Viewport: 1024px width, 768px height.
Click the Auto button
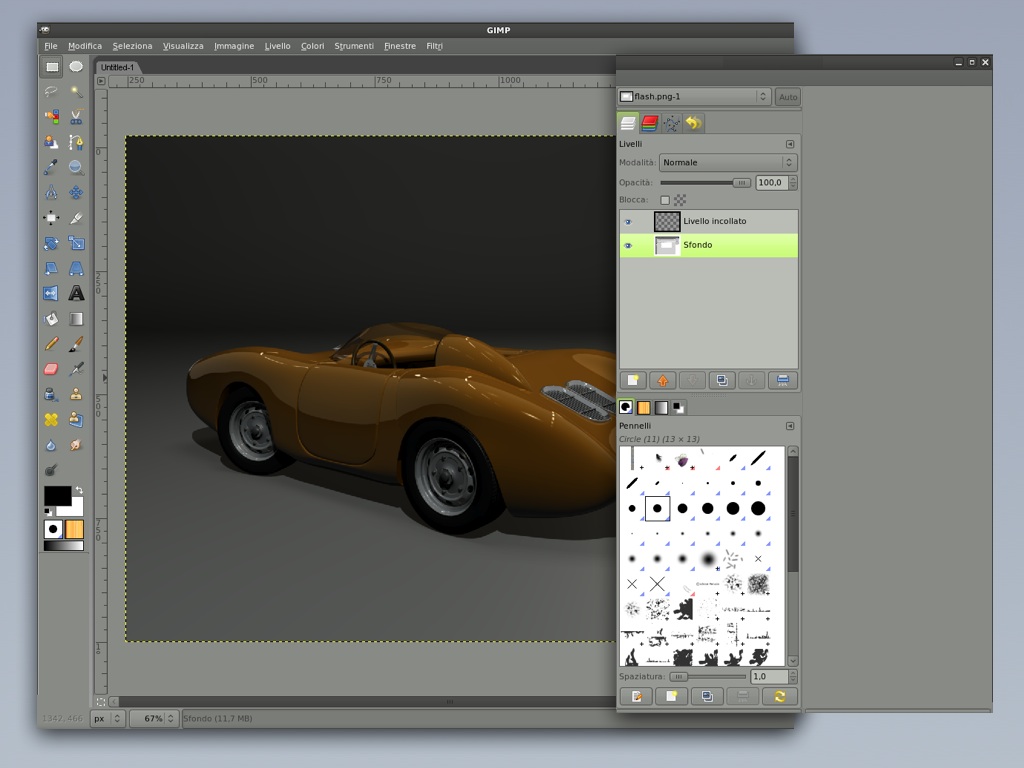787,97
